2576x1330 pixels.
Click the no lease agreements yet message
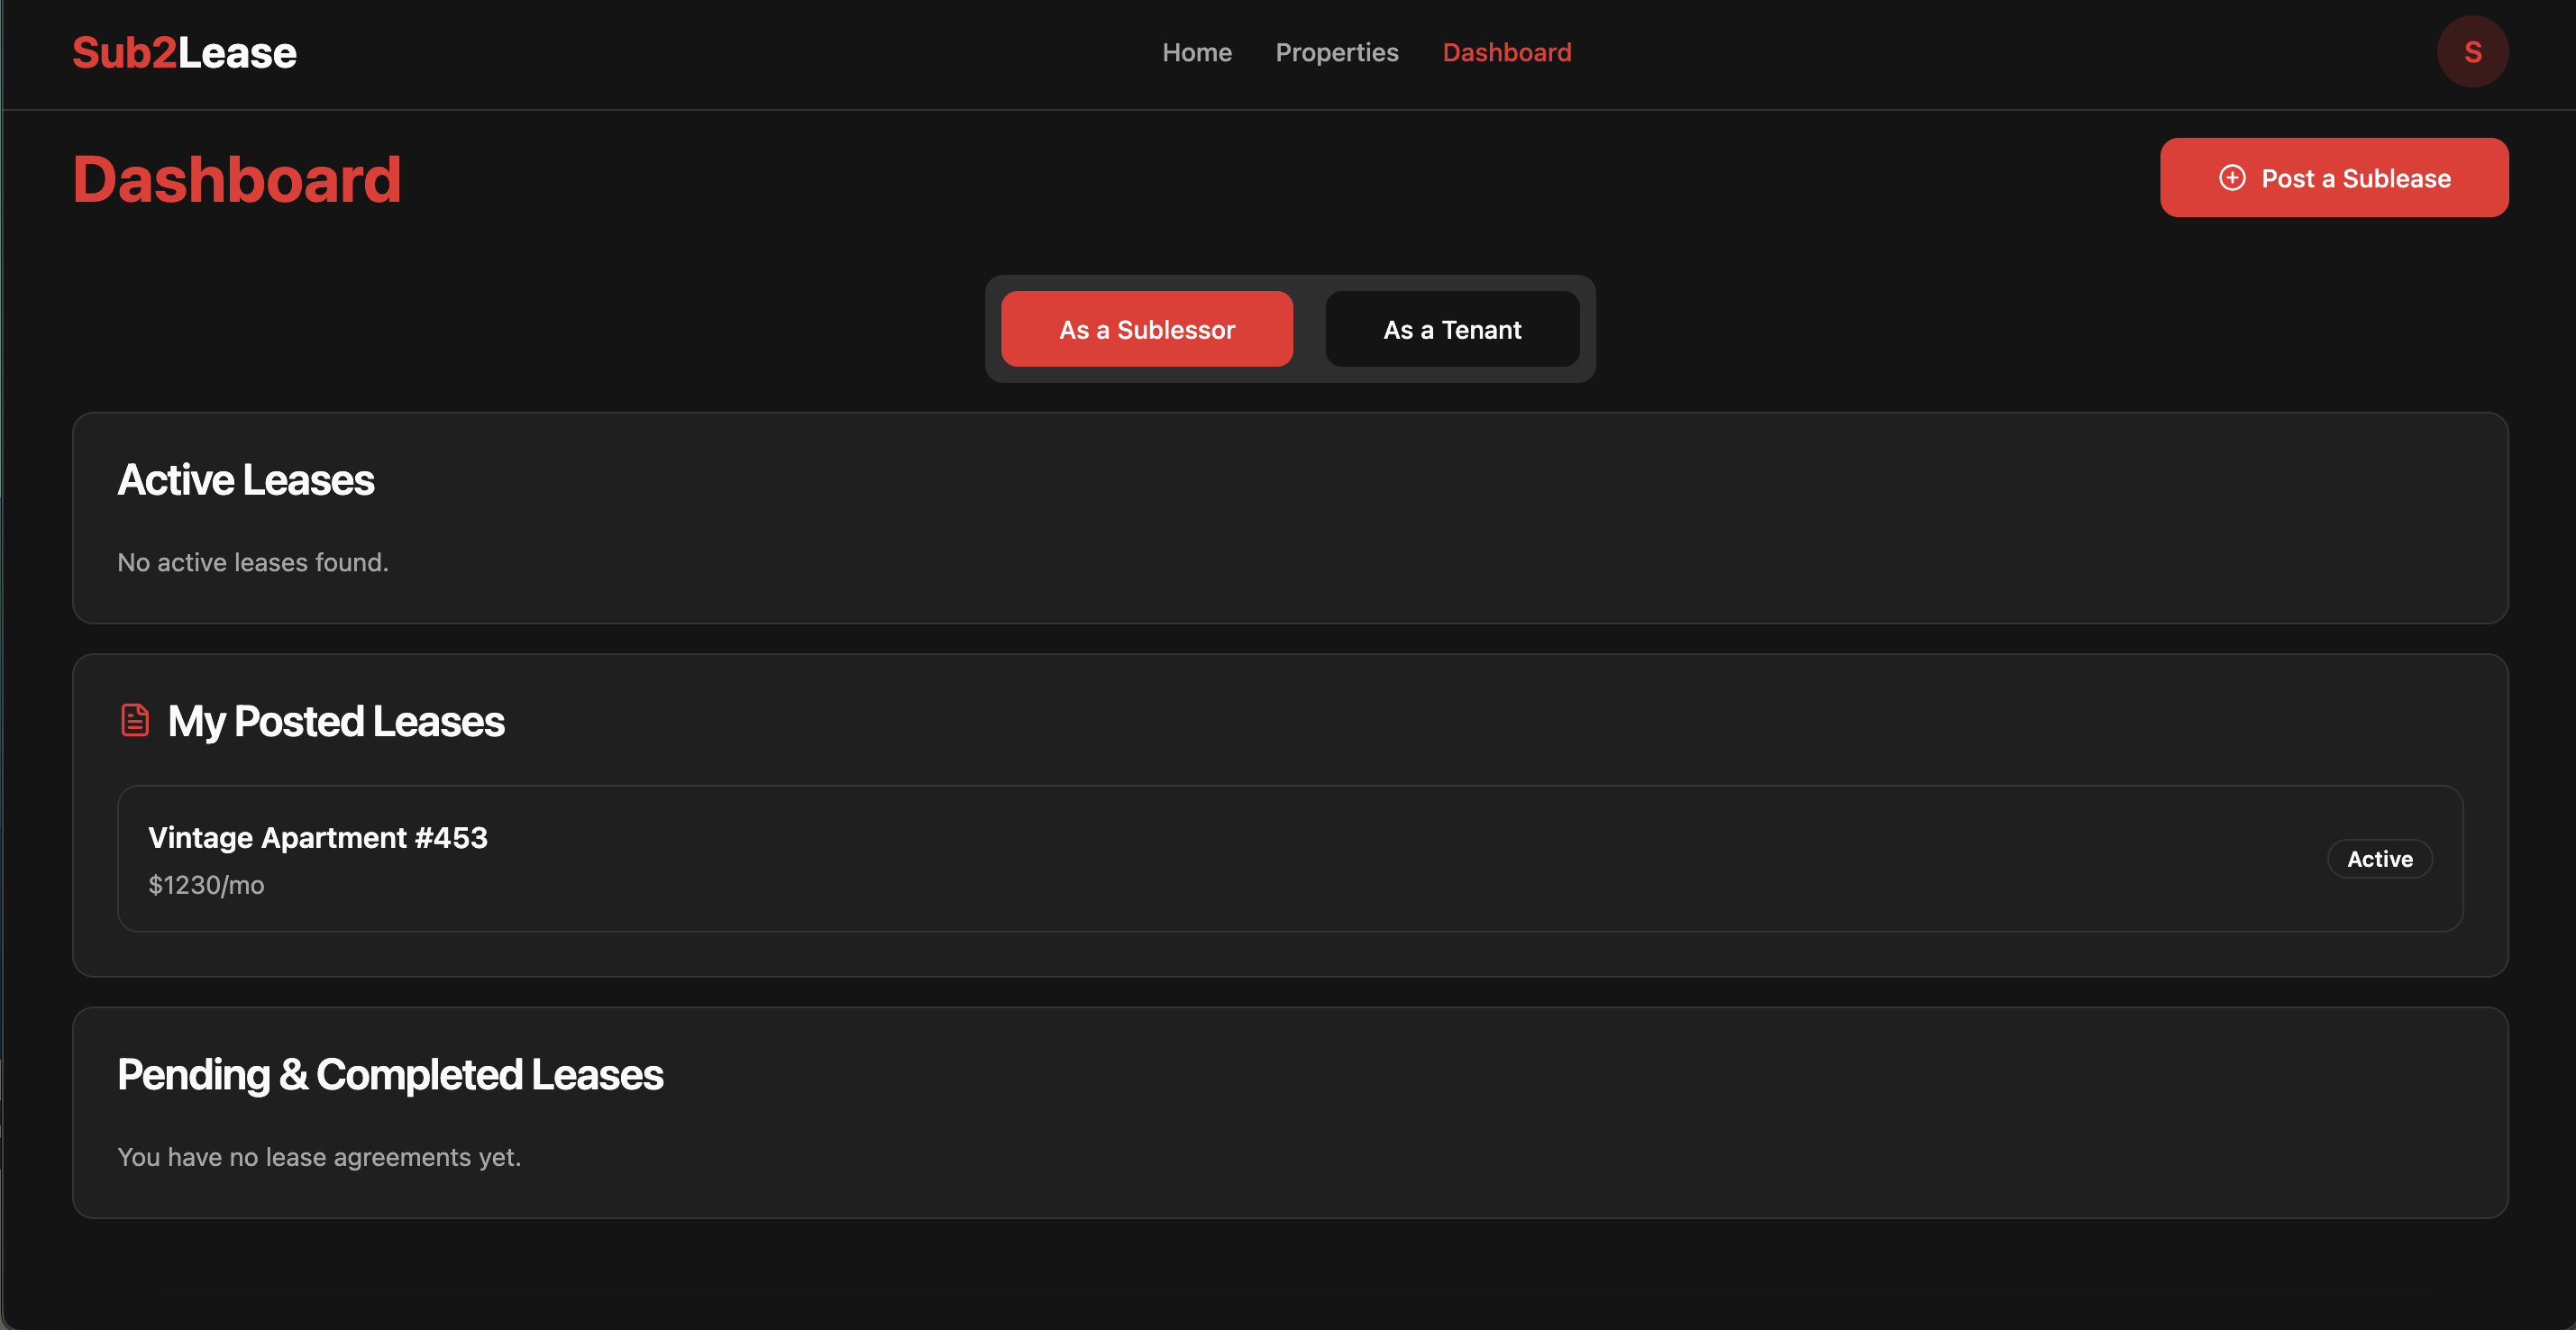tap(319, 1157)
